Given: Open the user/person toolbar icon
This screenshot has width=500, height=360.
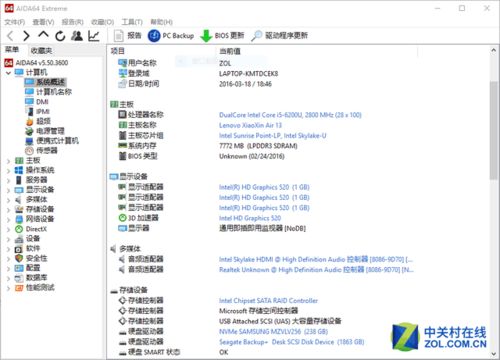Looking at the screenshot, I should (x=77, y=36).
